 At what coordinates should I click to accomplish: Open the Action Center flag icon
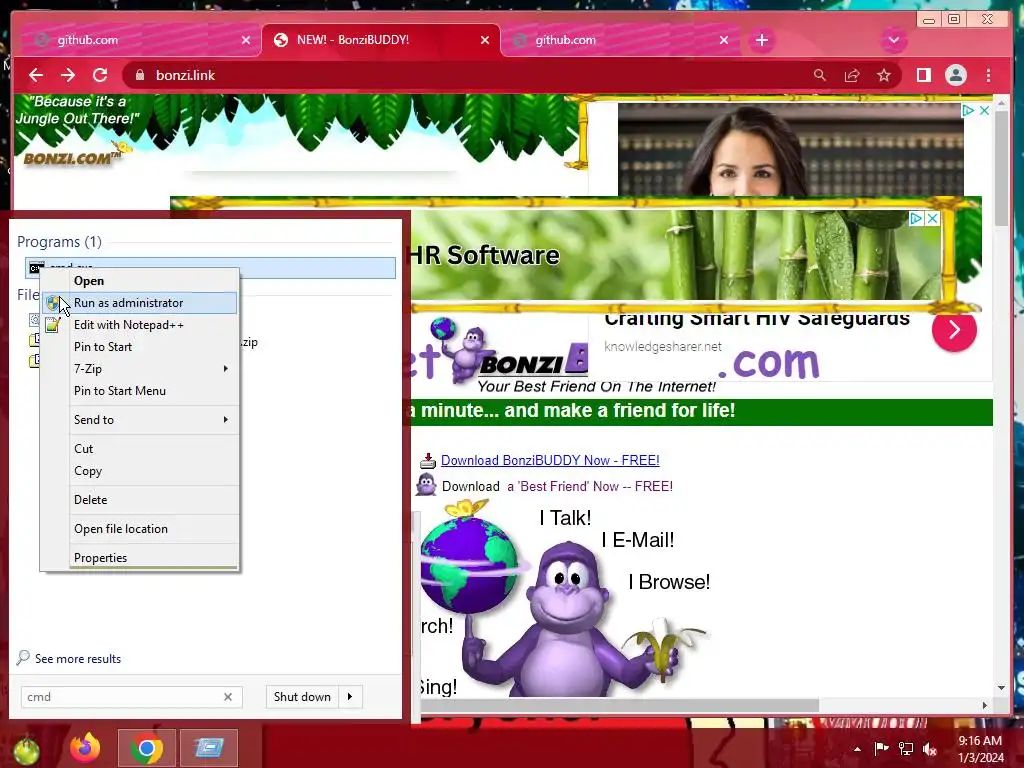click(881, 749)
